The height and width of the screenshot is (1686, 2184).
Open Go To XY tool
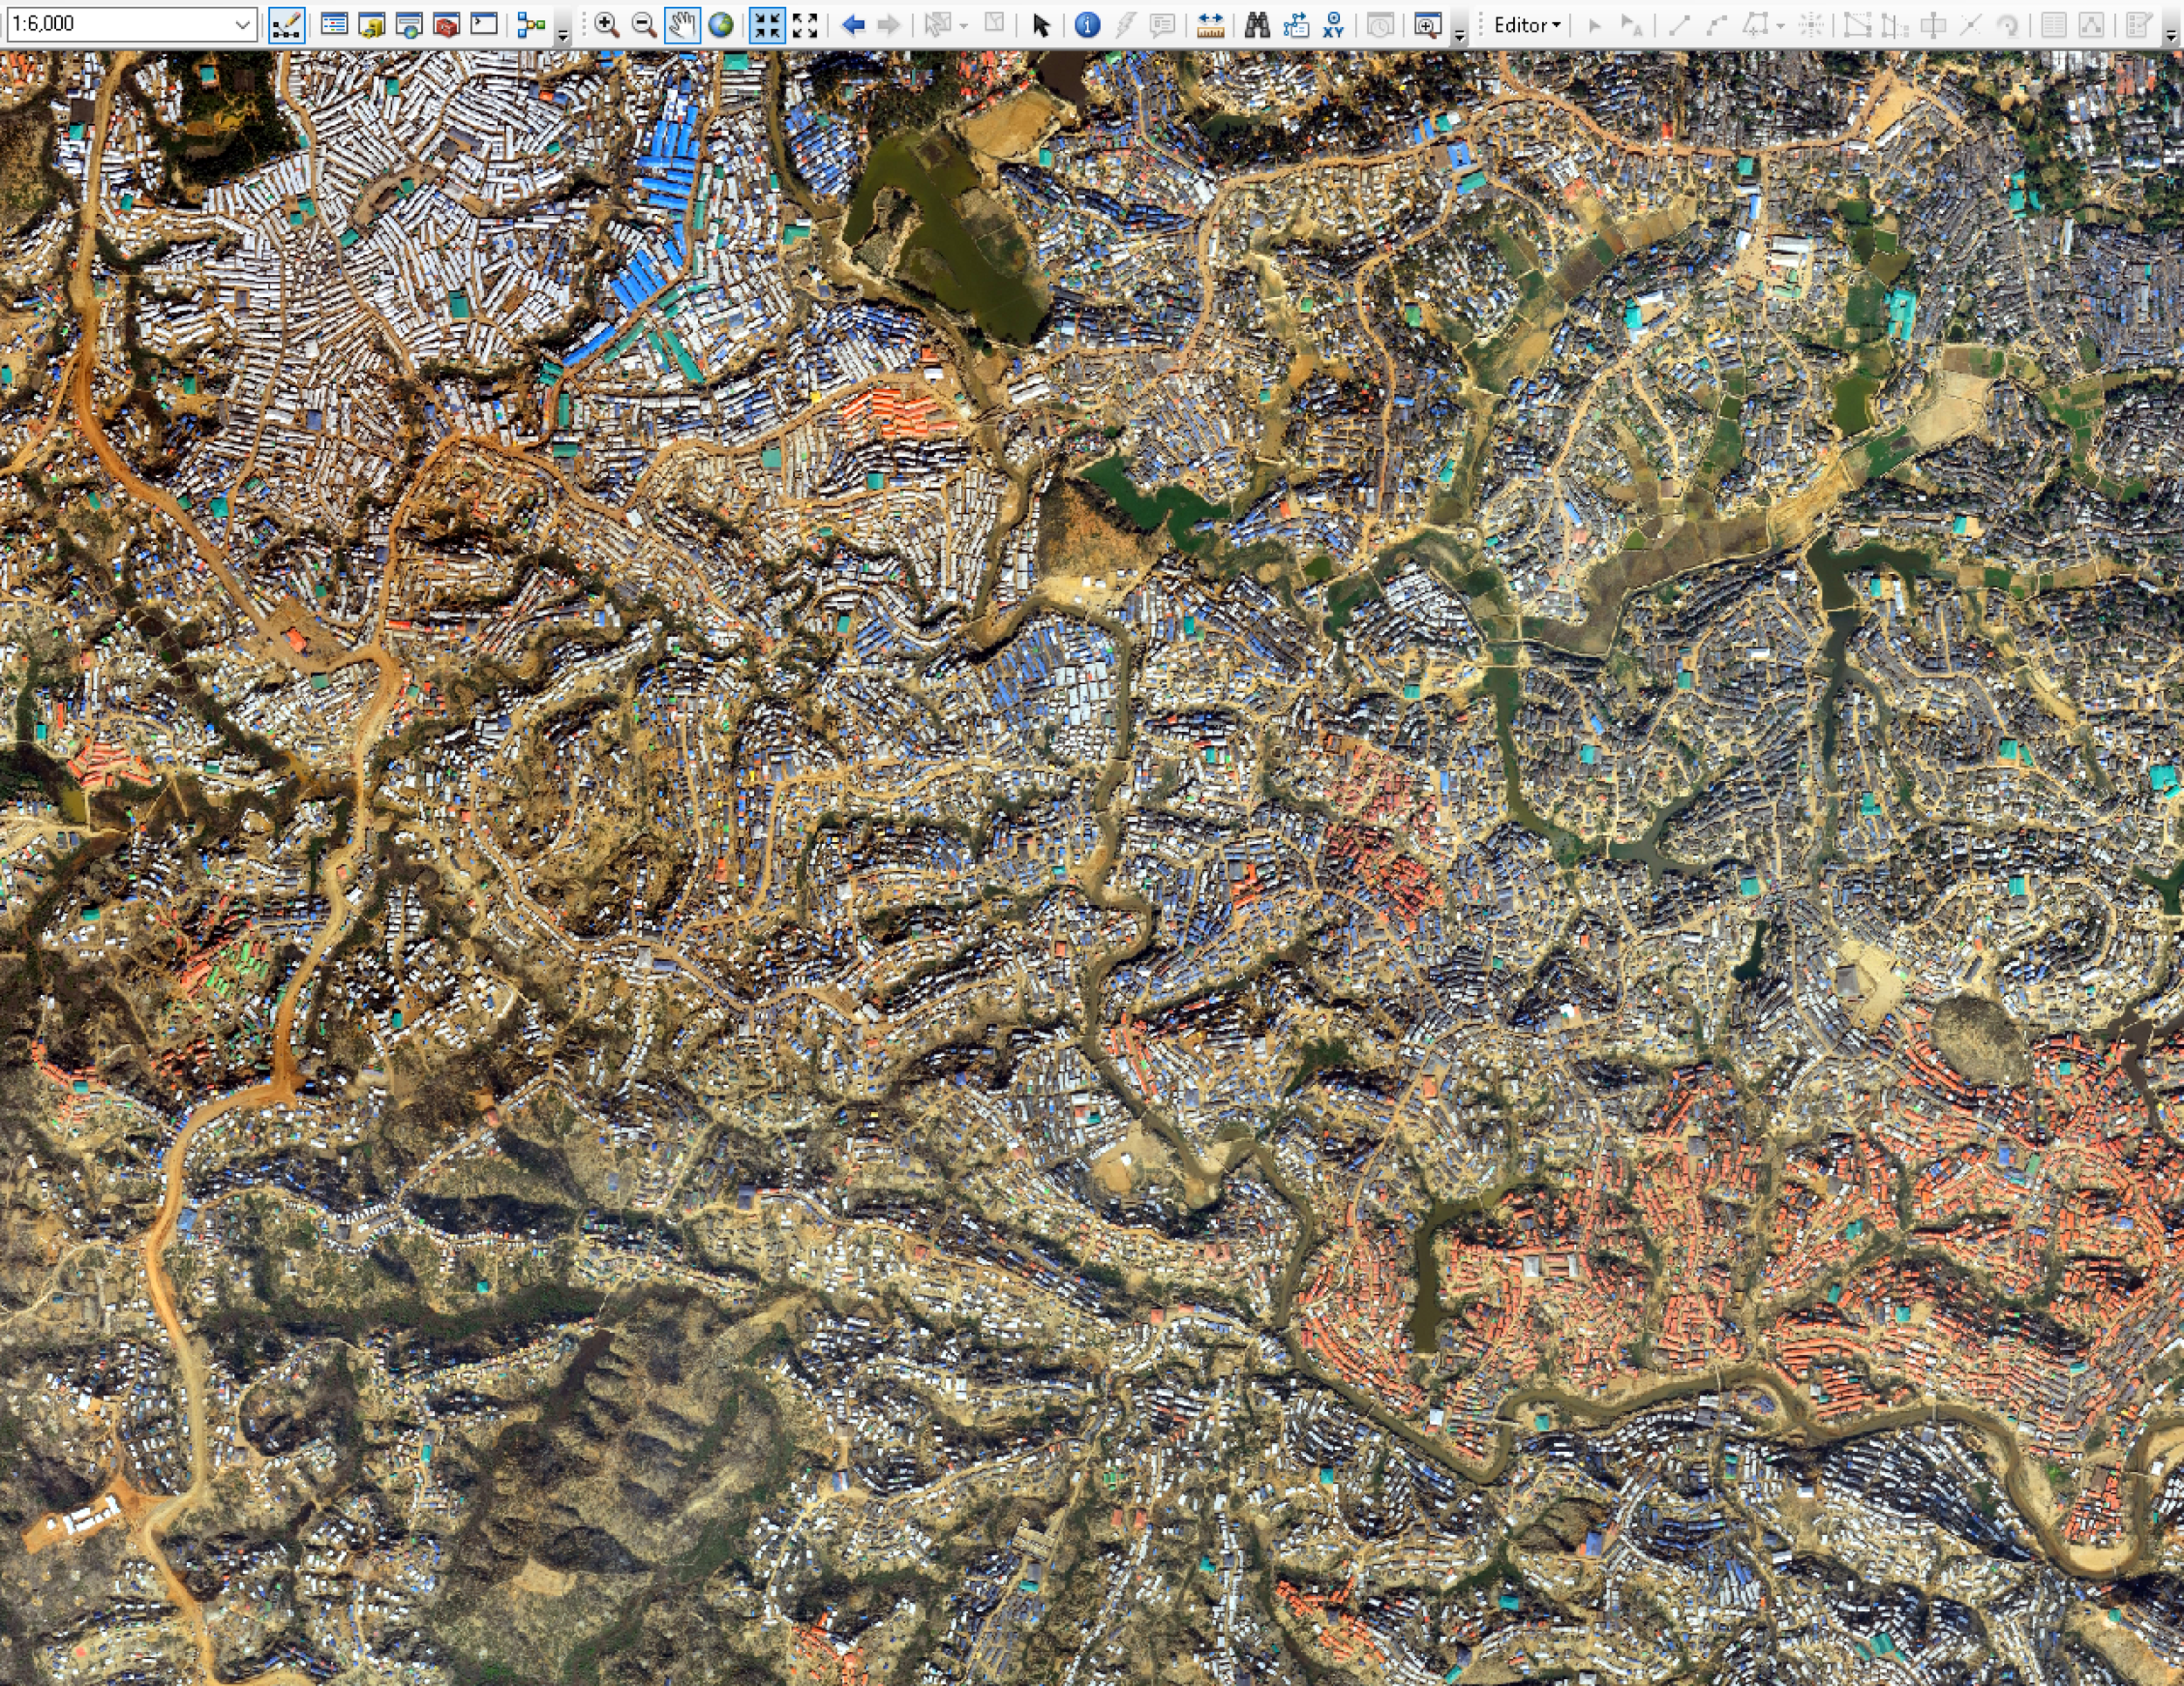coord(1333,25)
